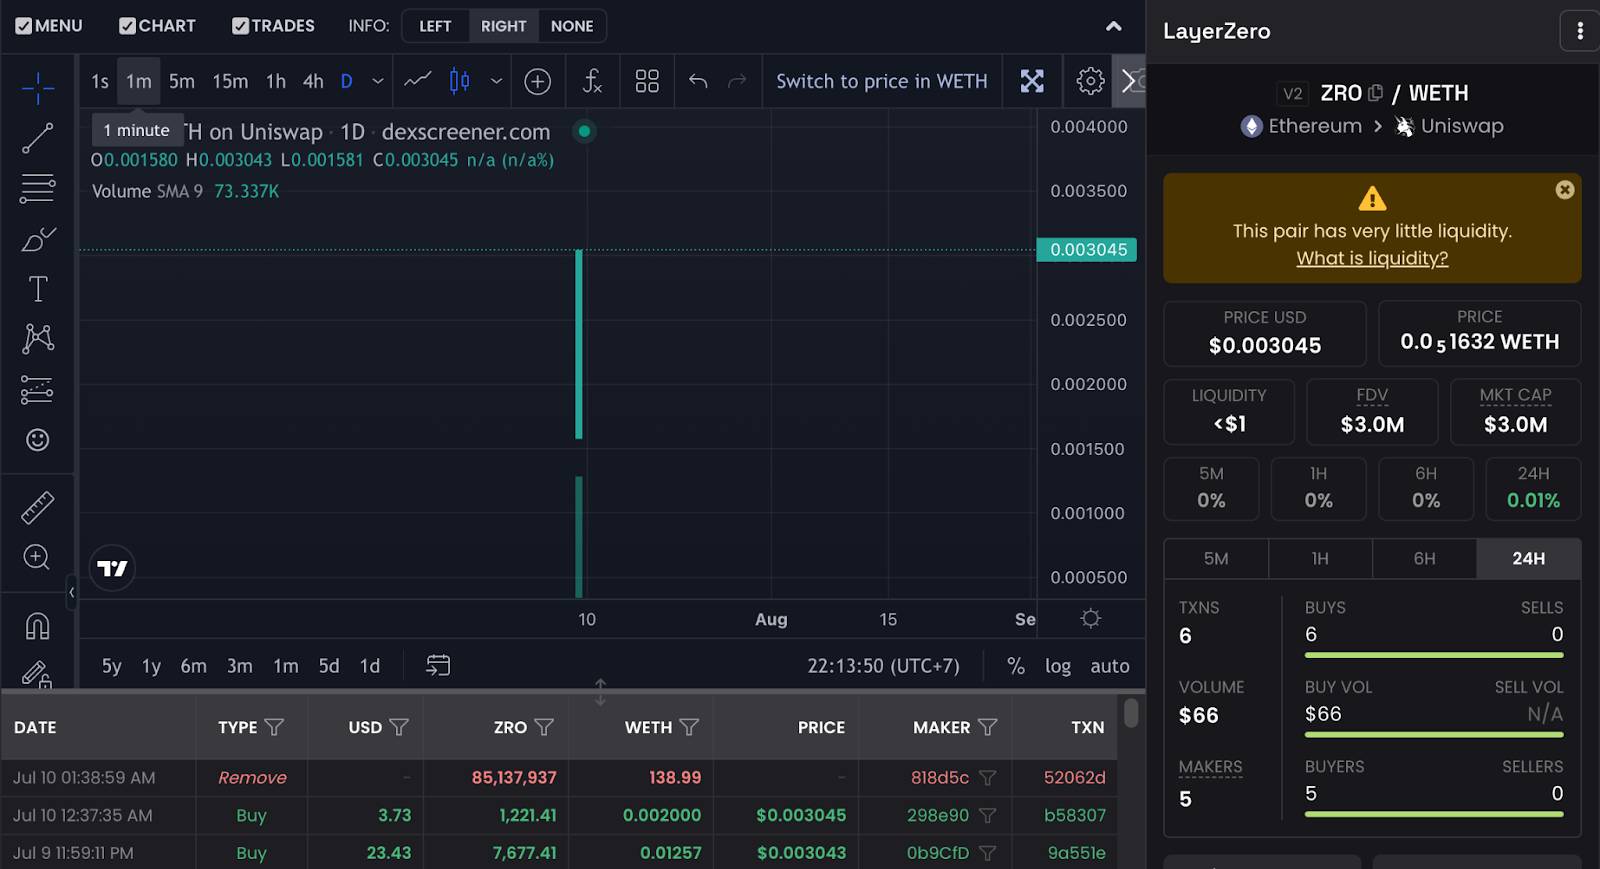The image size is (1600, 869).
Task: Activate the zoom in tool
Action: 38,557
